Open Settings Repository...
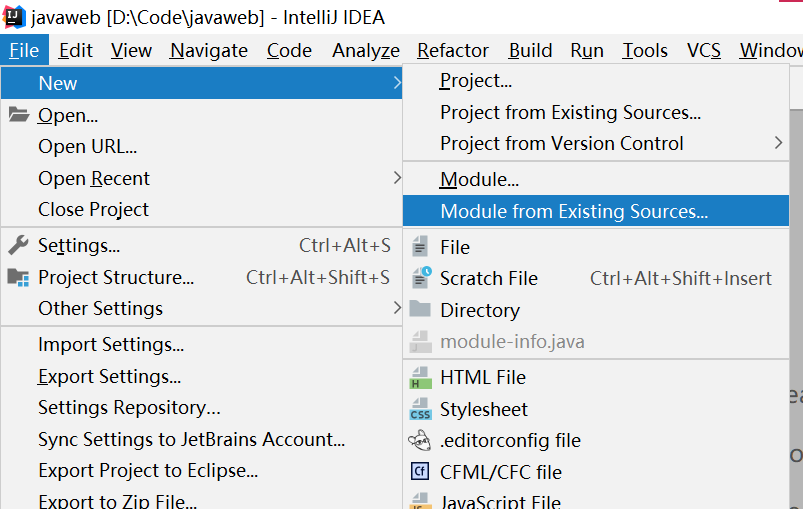Image resolution: width=803 pixels, height=509 pixels. (x=201, y=408)
